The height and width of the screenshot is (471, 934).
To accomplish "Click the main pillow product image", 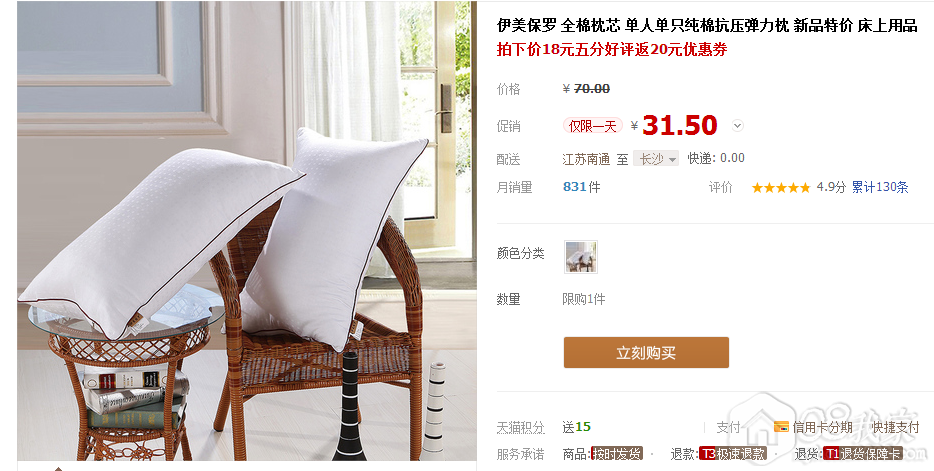I will [247, 231].
